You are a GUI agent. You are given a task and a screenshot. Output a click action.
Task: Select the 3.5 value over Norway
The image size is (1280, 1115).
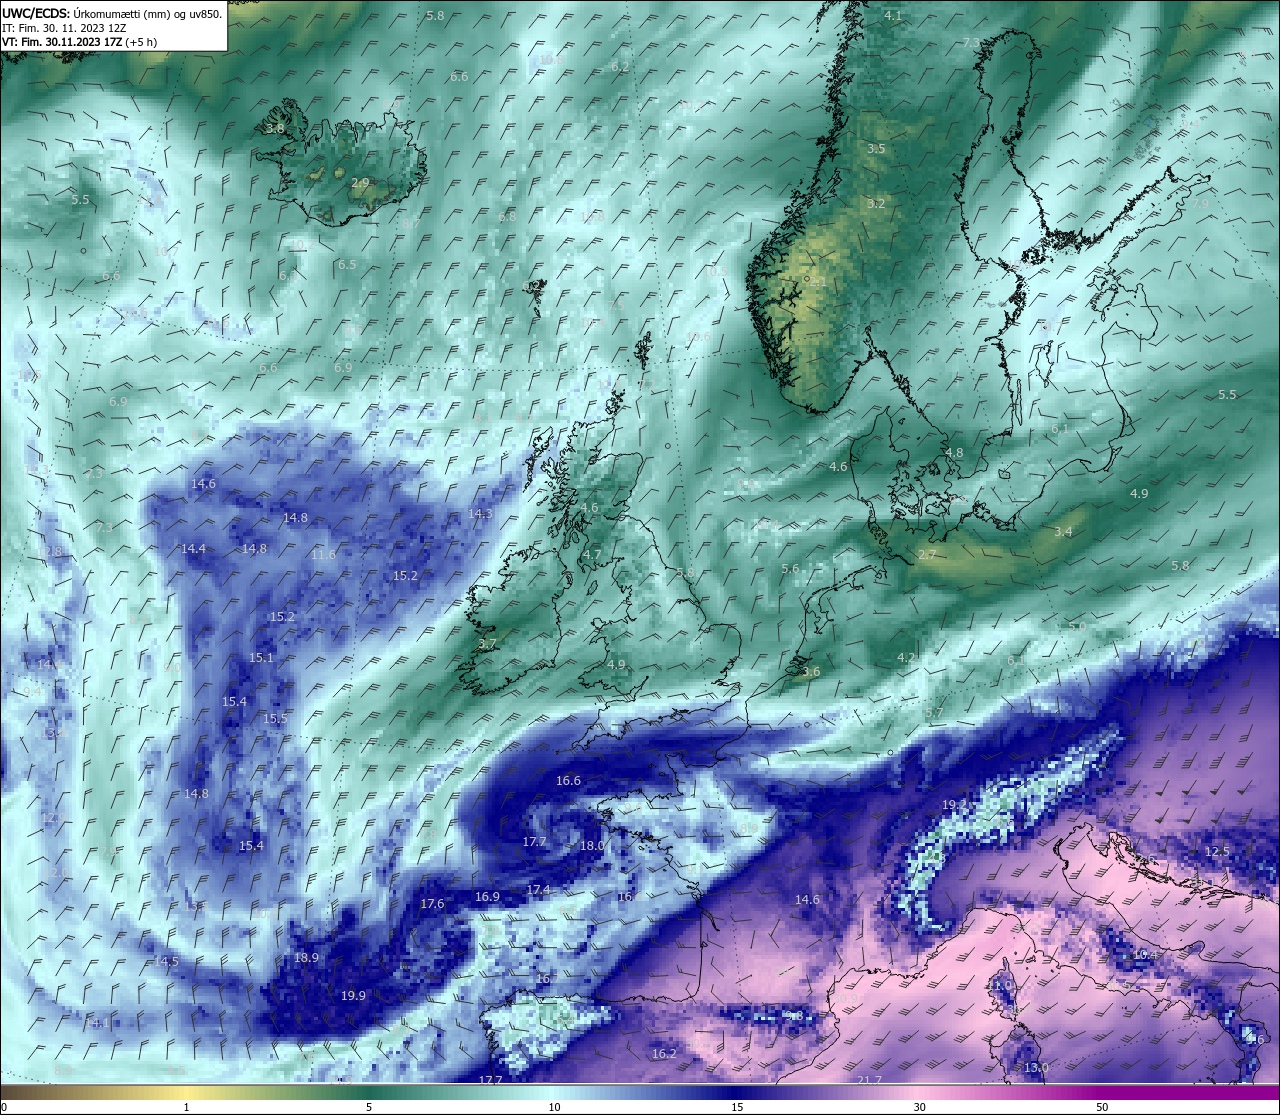click(876, 148)
